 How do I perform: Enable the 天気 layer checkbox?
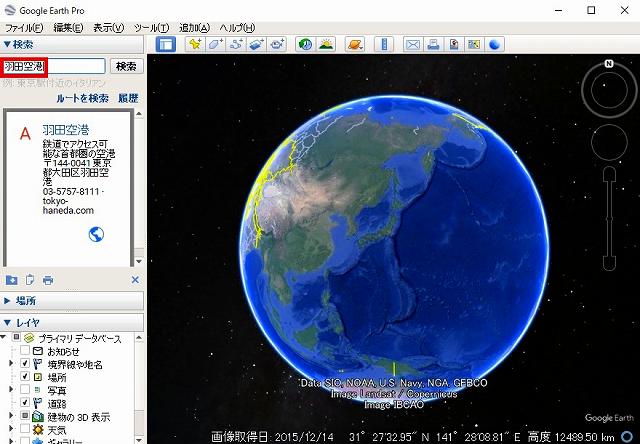(25, 428)
